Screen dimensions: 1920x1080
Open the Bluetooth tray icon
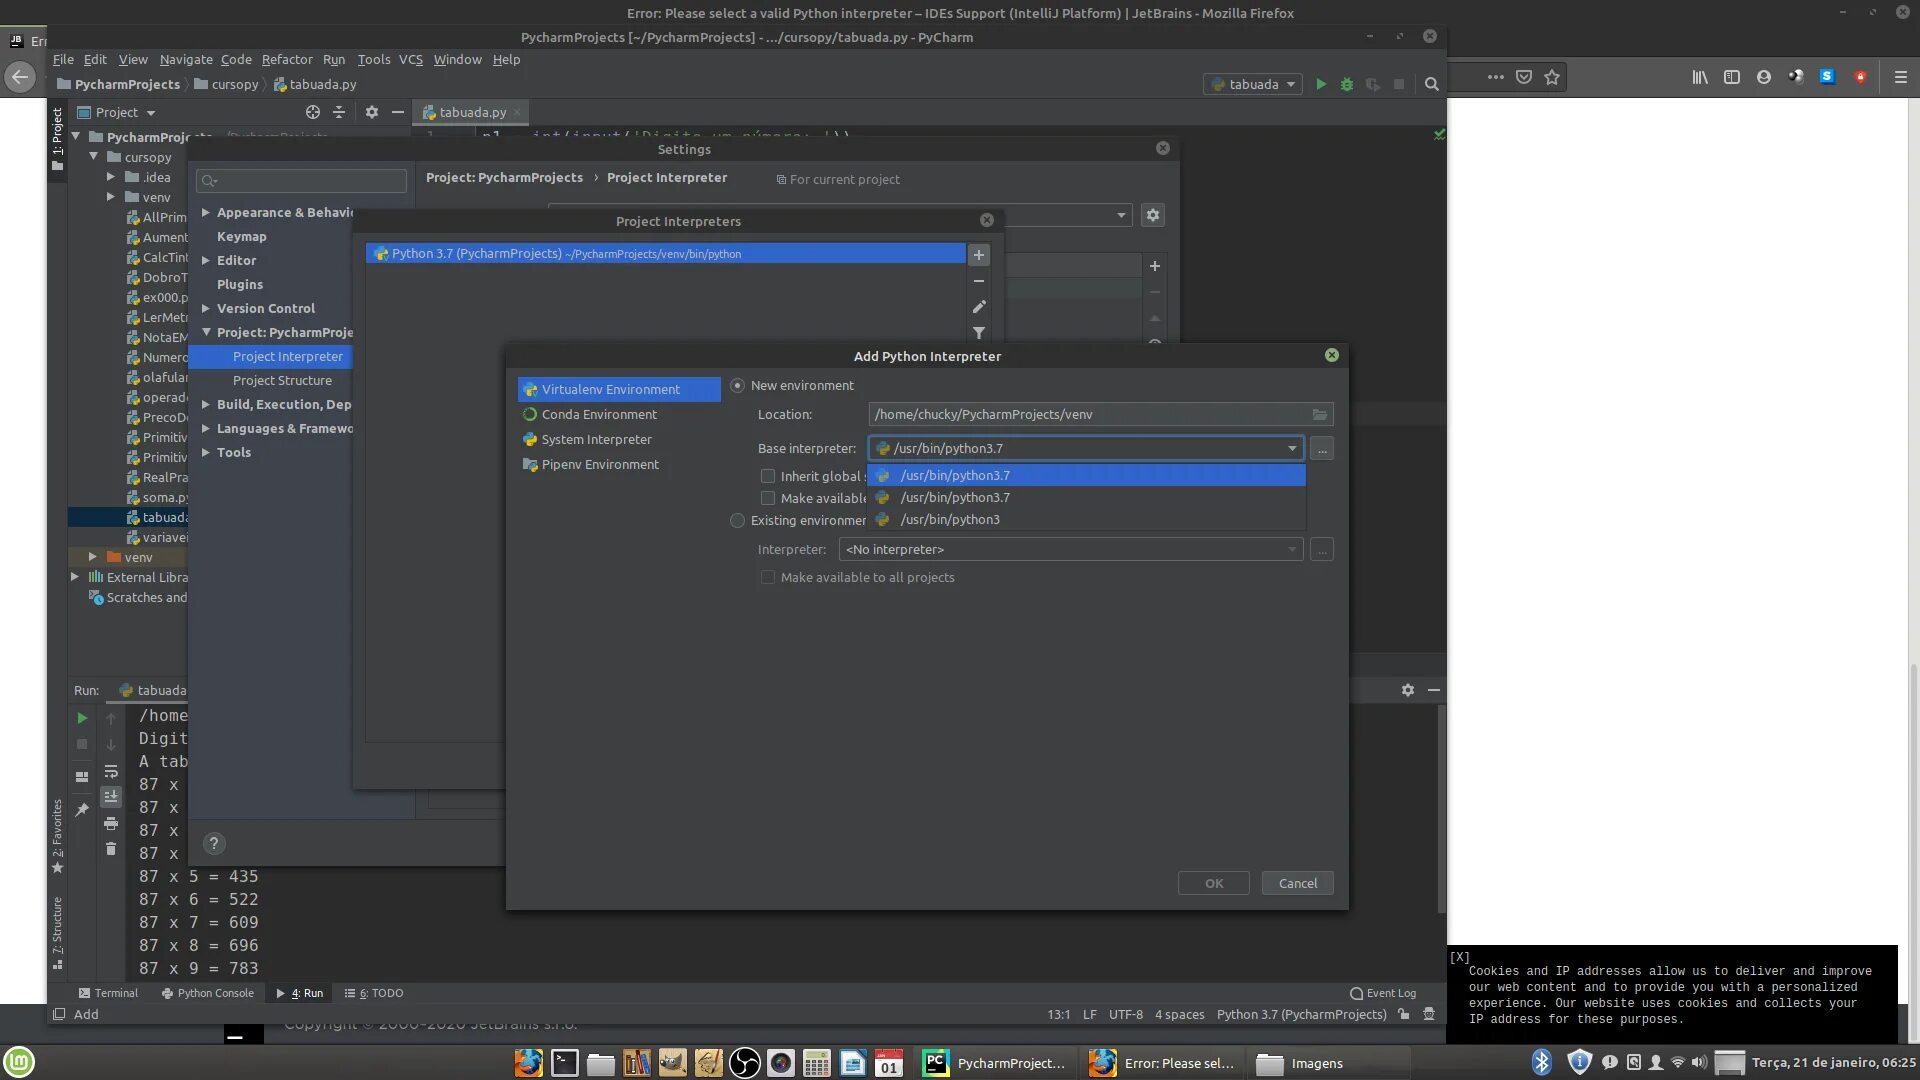tap(1542, 1062)
